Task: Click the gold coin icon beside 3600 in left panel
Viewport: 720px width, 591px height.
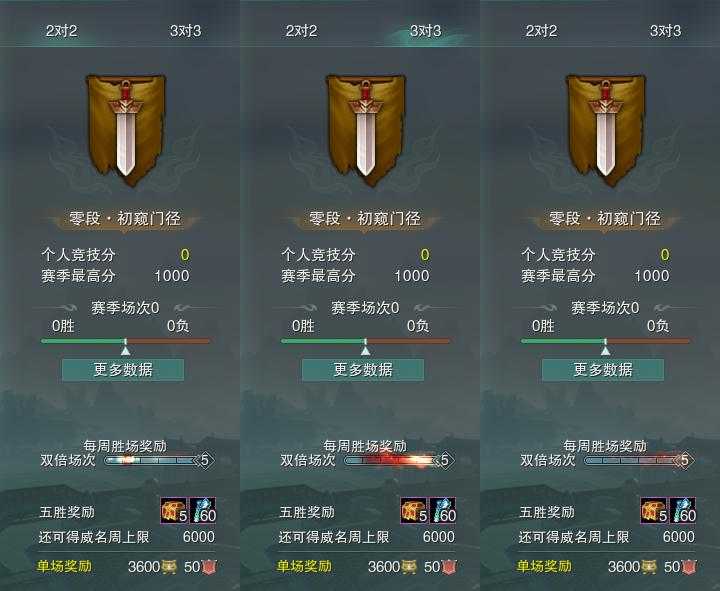Action: pyautogui.click(x=169, y=567)
